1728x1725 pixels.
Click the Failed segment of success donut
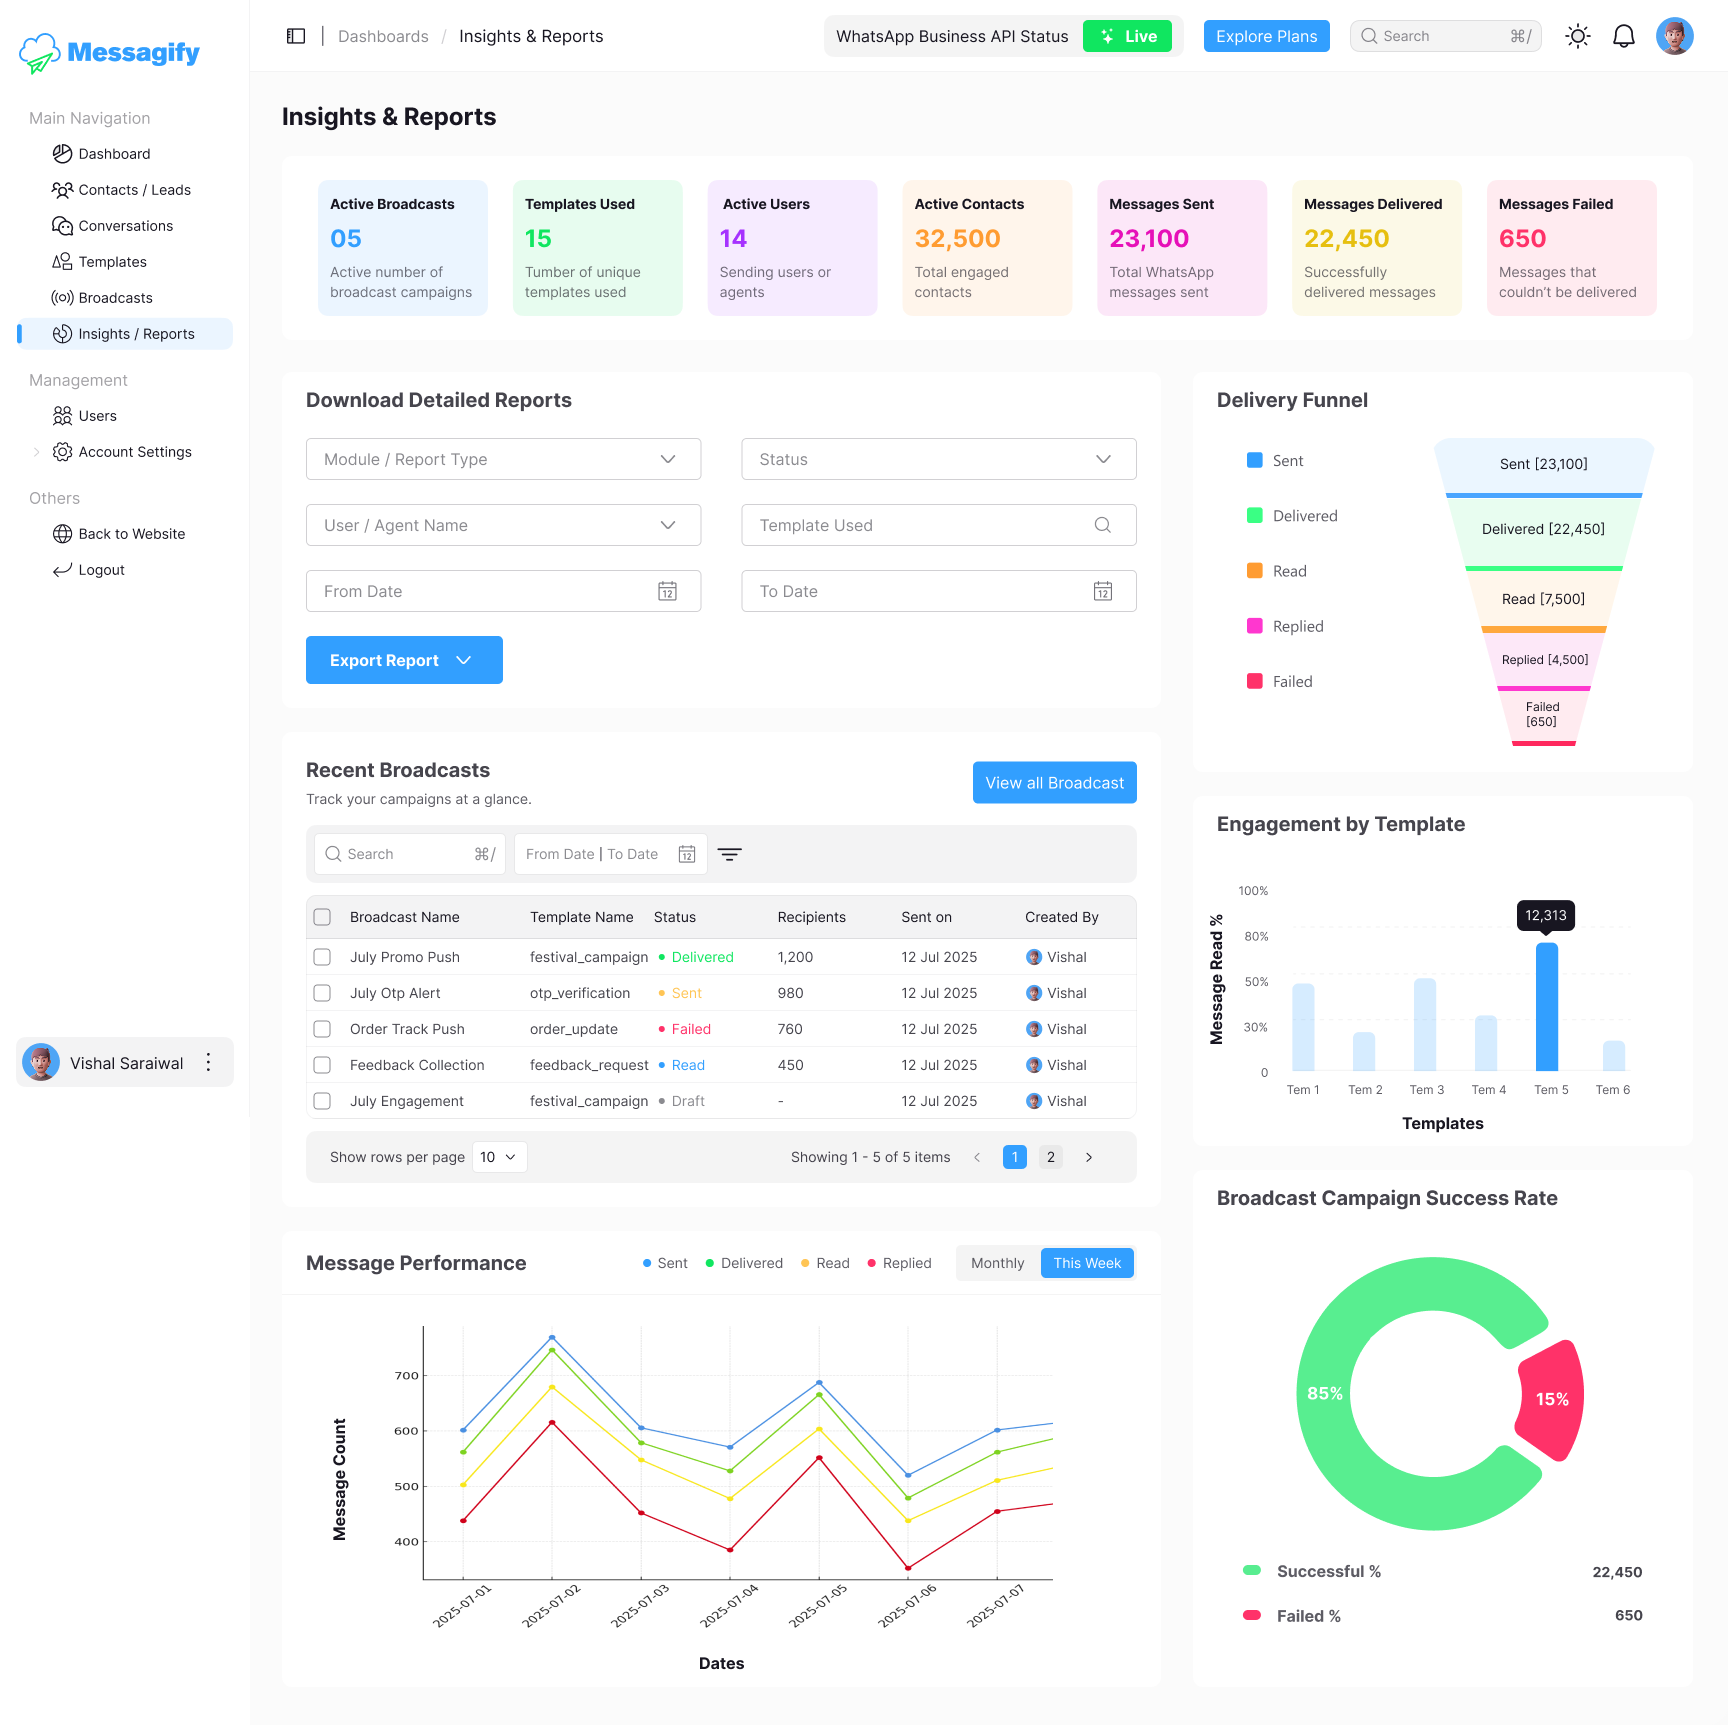[1551, 1400]
